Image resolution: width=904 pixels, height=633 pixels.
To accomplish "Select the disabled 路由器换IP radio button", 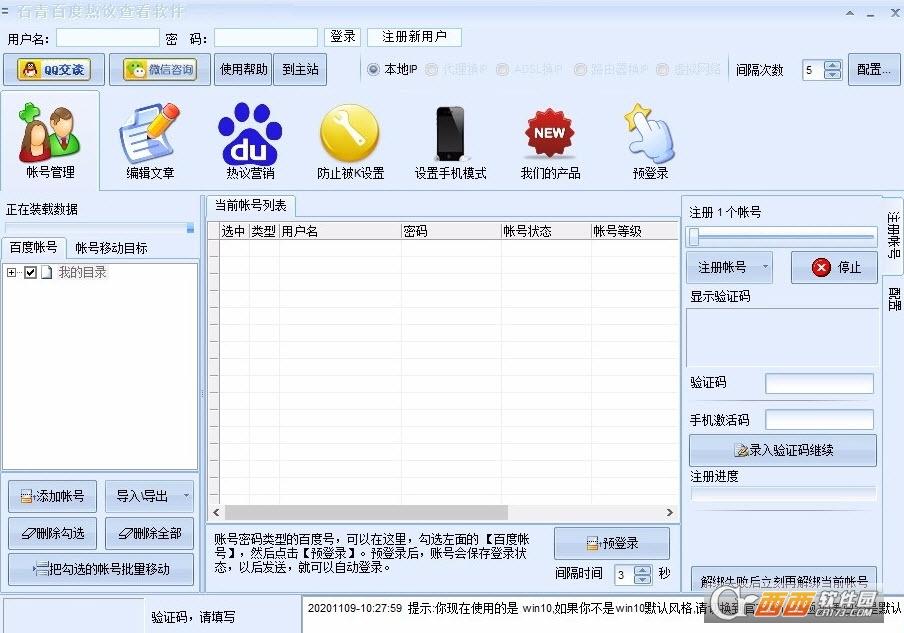I will click(580, 70).
